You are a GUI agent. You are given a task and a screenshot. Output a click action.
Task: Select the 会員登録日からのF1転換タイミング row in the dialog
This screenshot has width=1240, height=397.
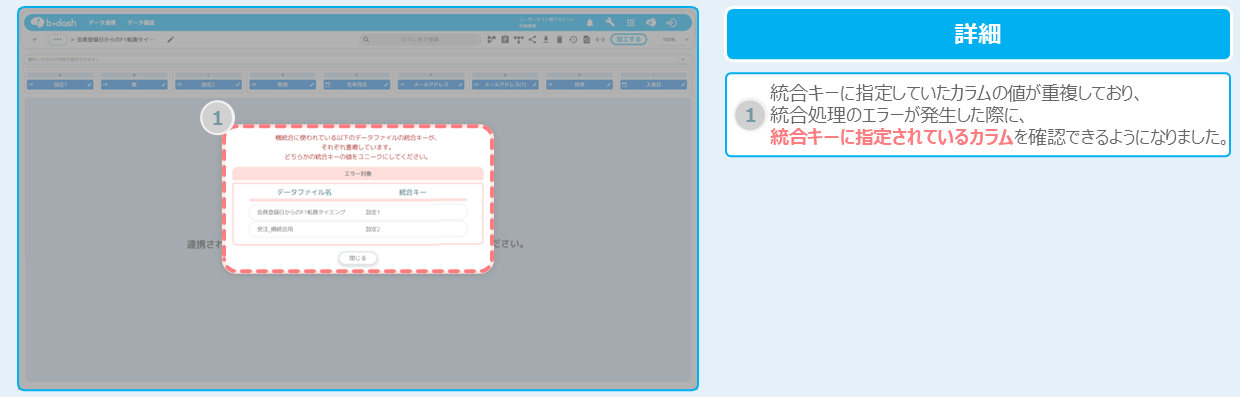[357, 212]
